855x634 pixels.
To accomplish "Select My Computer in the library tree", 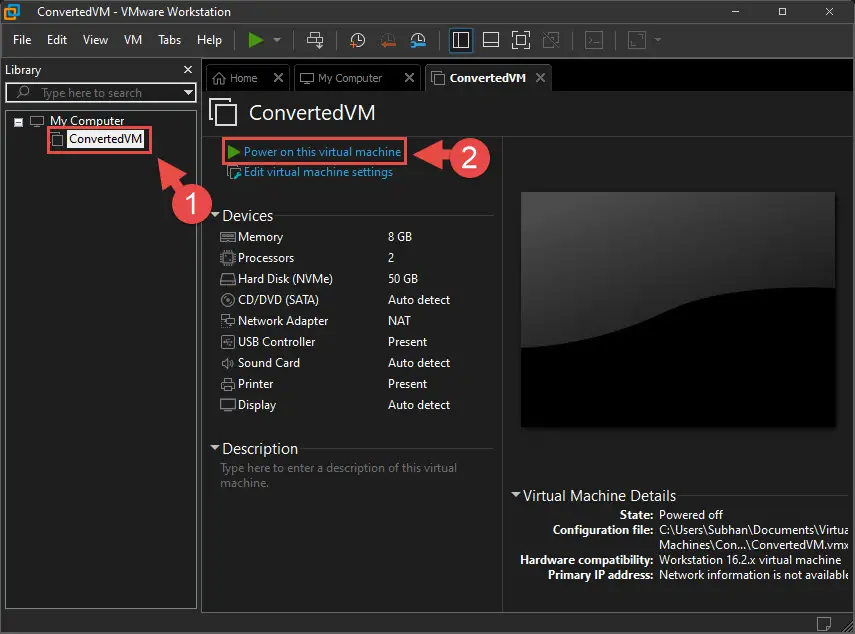I will pos(87,120).
